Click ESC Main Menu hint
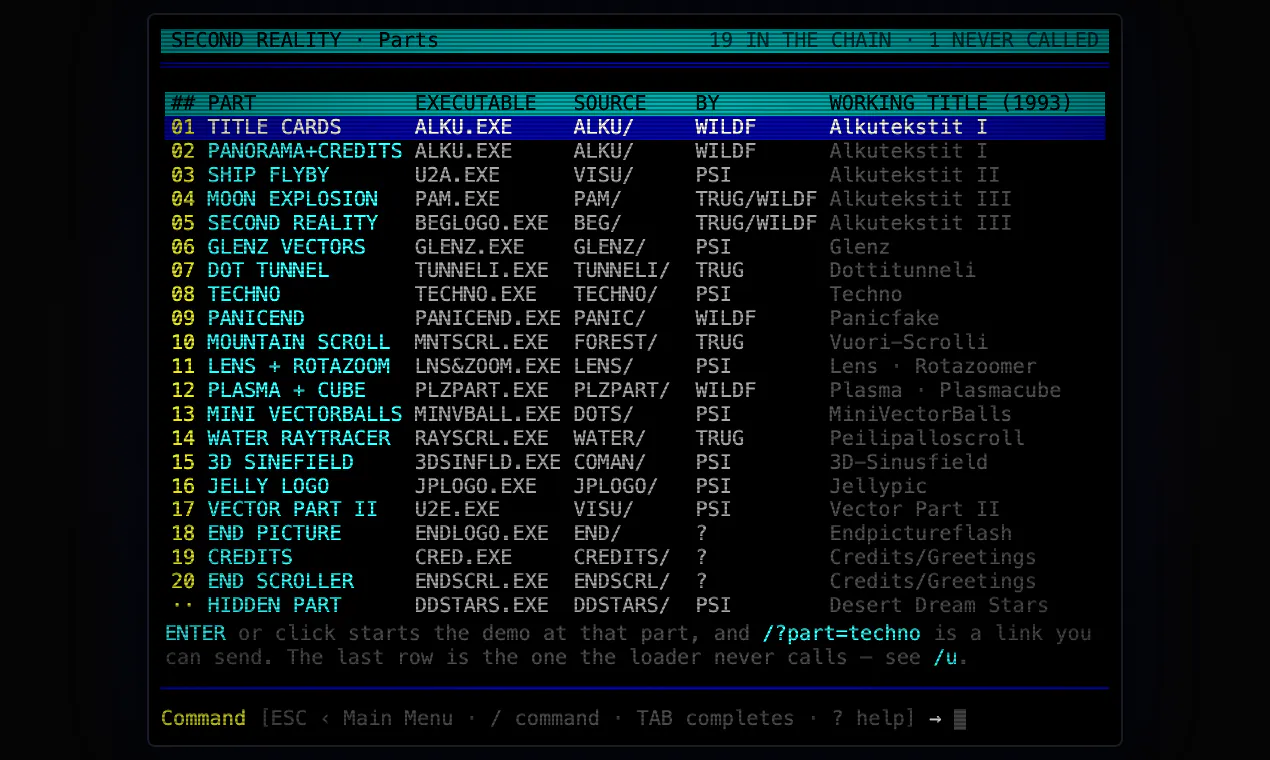The image size is (1270, 760). coord(362,718)
